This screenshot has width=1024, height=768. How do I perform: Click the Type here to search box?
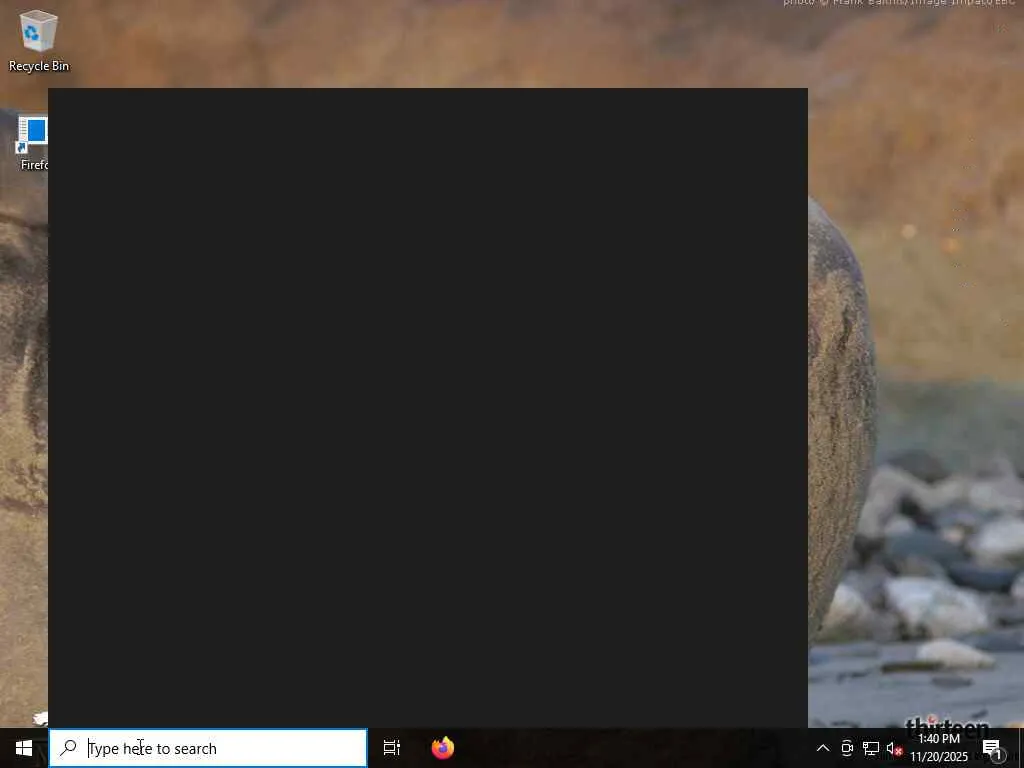tap(208, 748)
